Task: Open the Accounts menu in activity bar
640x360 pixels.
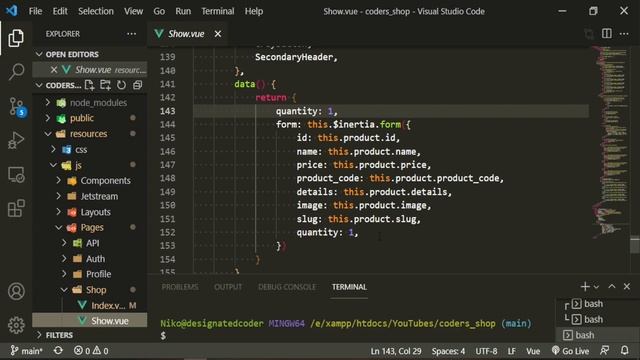Action: coord(16,291)
